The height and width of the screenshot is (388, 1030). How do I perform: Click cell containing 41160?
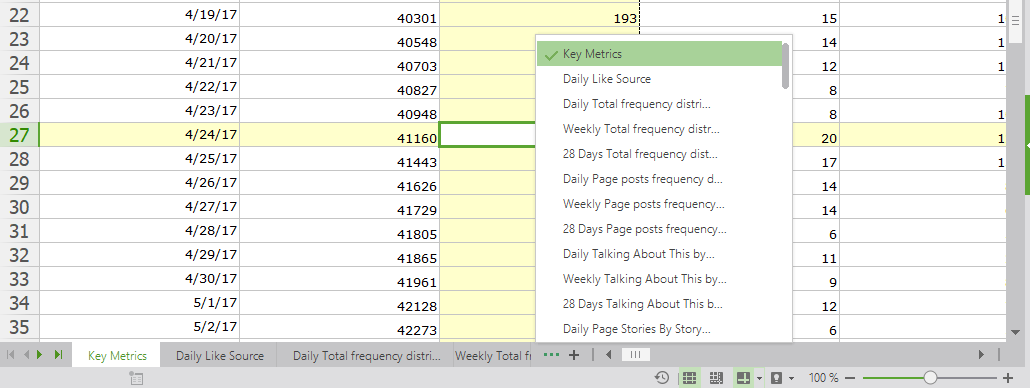(340, 135)
